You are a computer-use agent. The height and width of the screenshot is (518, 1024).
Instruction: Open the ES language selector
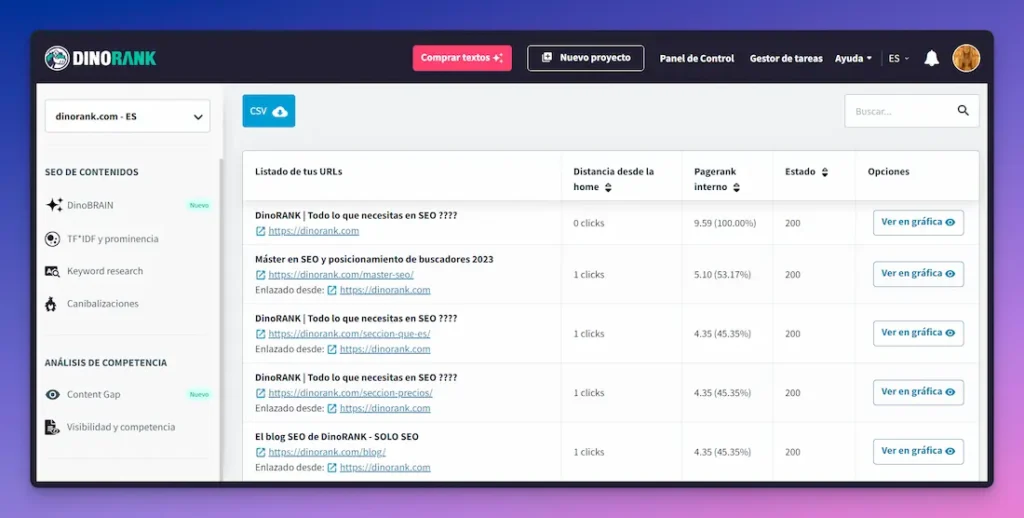[899, 59]
